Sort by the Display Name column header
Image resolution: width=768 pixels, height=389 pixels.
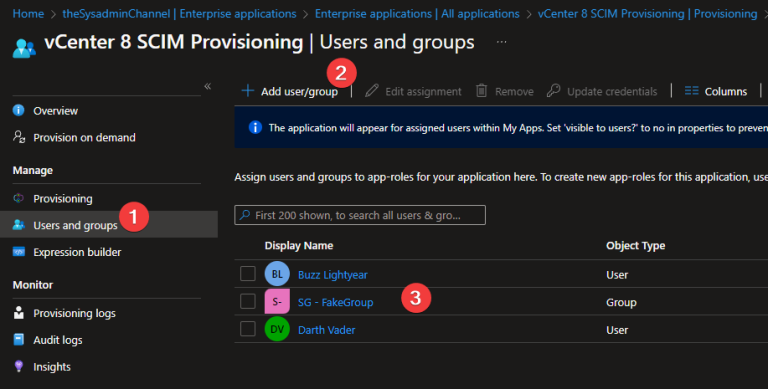[299, 245]
